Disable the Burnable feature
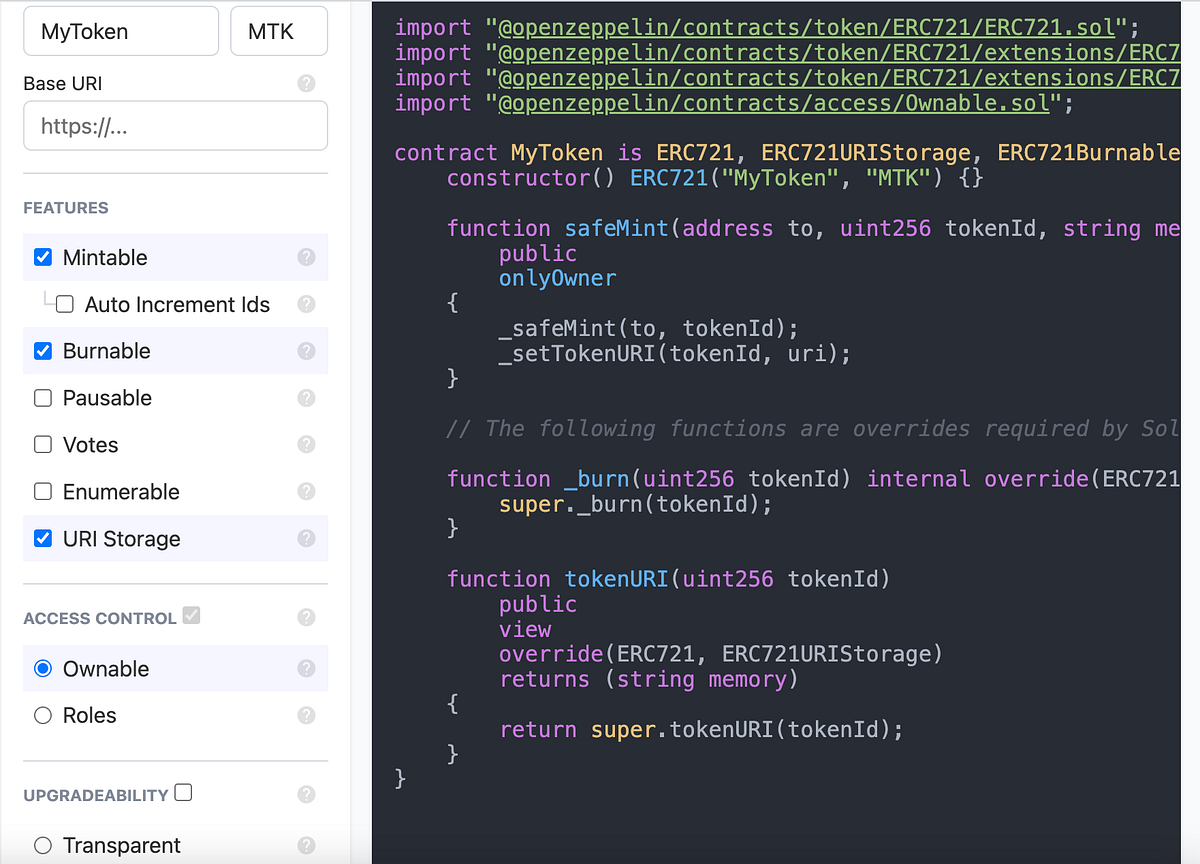This screenshot has width=1200, height=864. [42, 351]
